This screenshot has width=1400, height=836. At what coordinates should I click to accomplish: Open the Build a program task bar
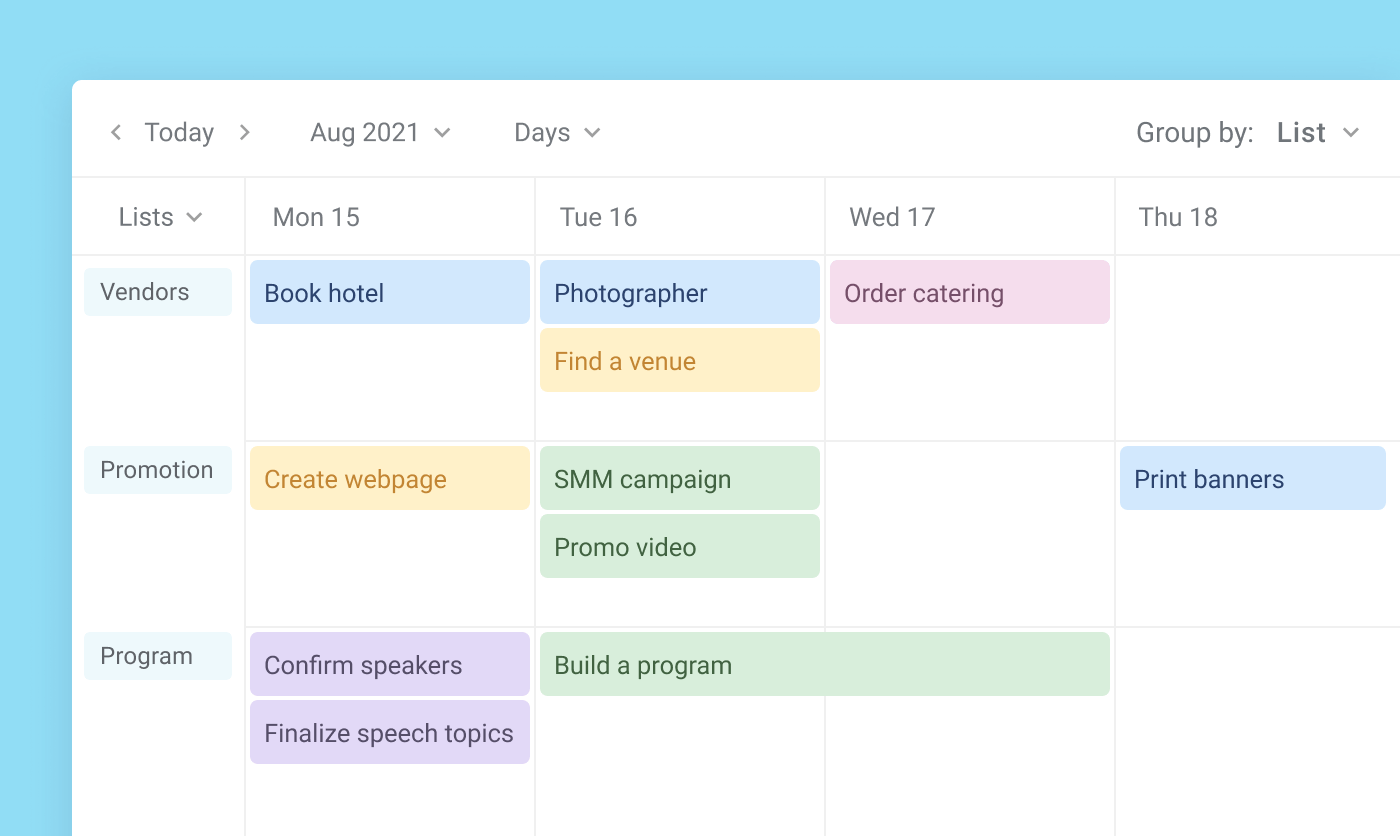point(825,665)
